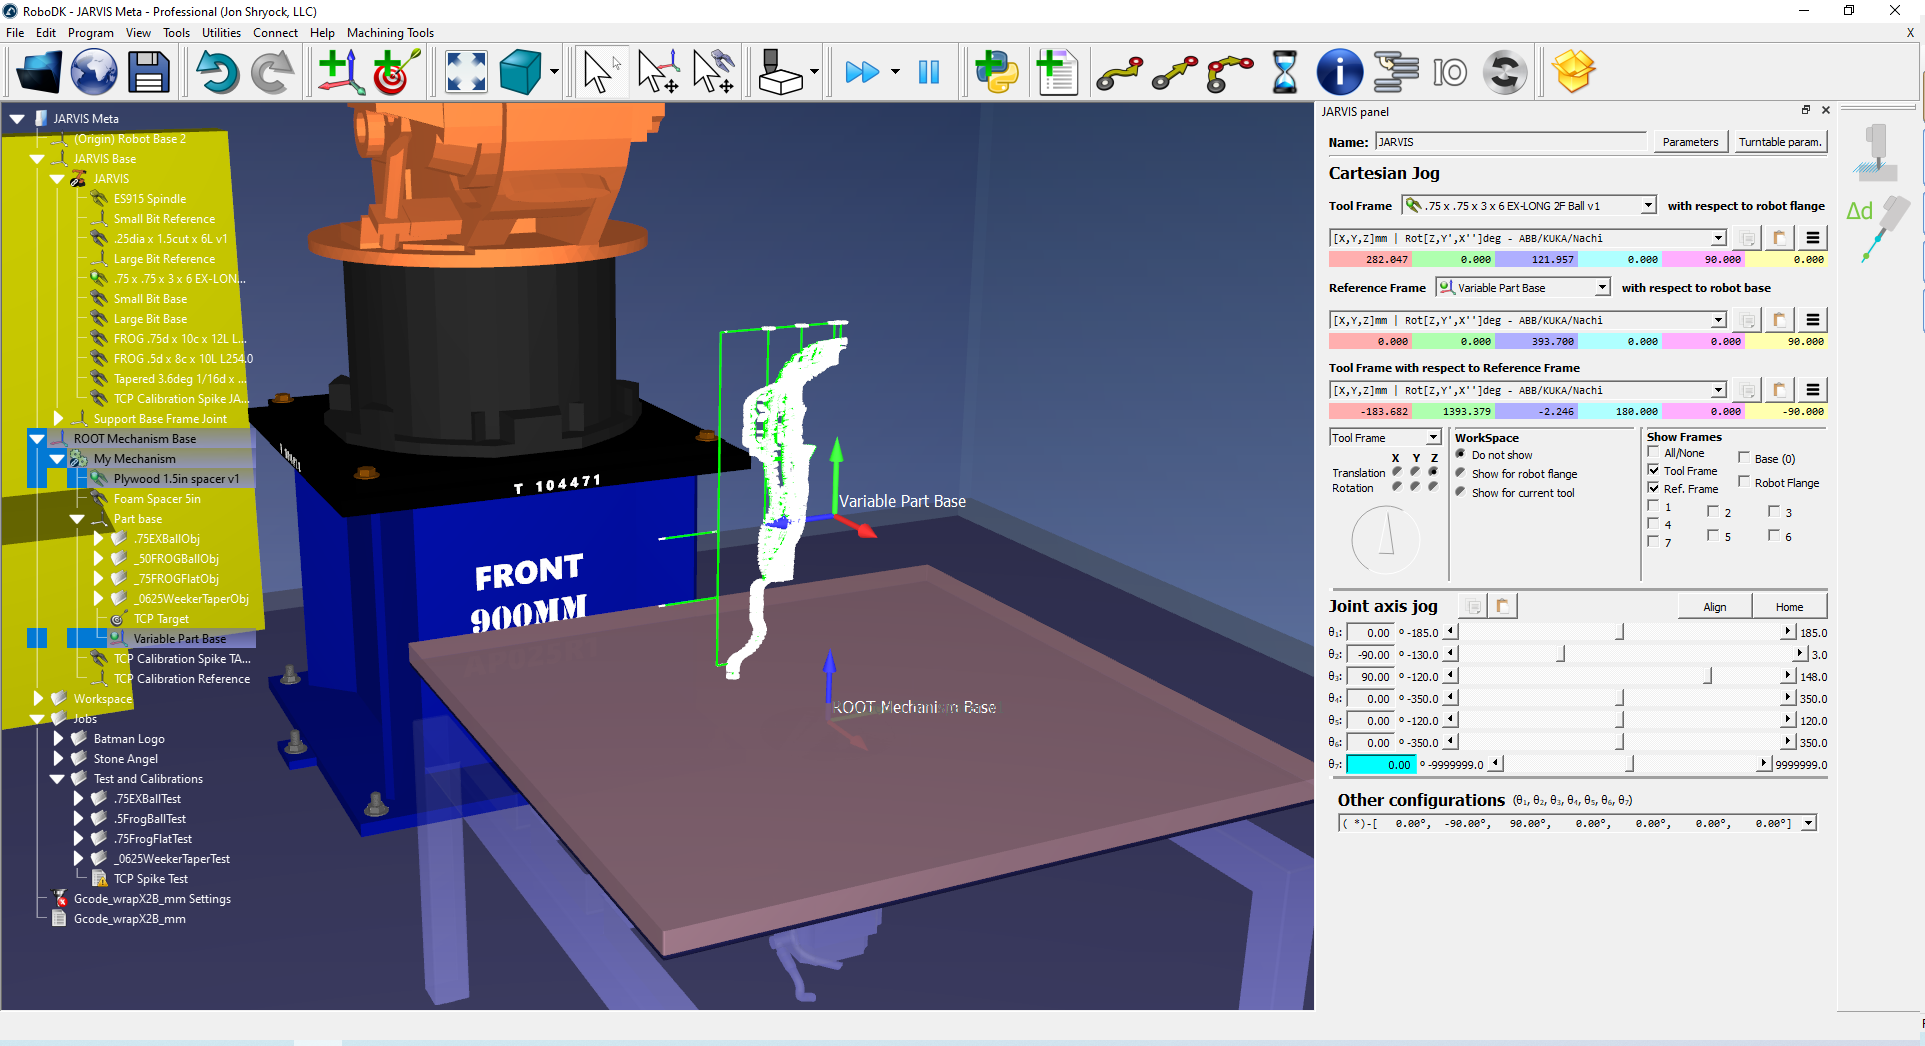Click the Home button in joint jog
The image size is (1925, 1046).
pos(1789,607)
